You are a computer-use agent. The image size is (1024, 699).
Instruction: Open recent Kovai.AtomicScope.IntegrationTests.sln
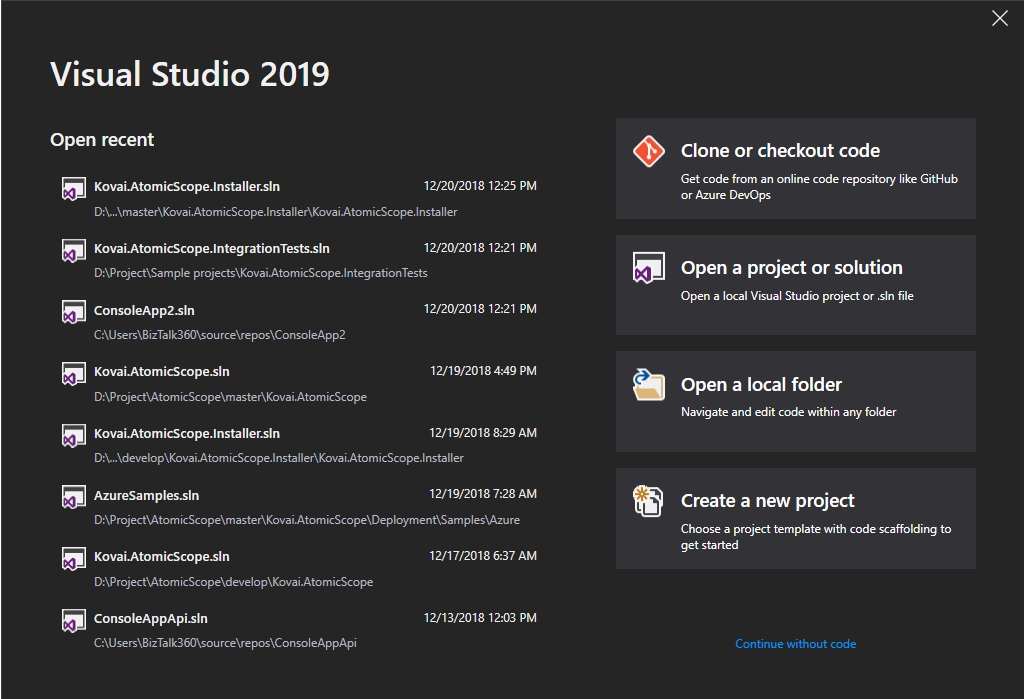(x=297, y=261)
